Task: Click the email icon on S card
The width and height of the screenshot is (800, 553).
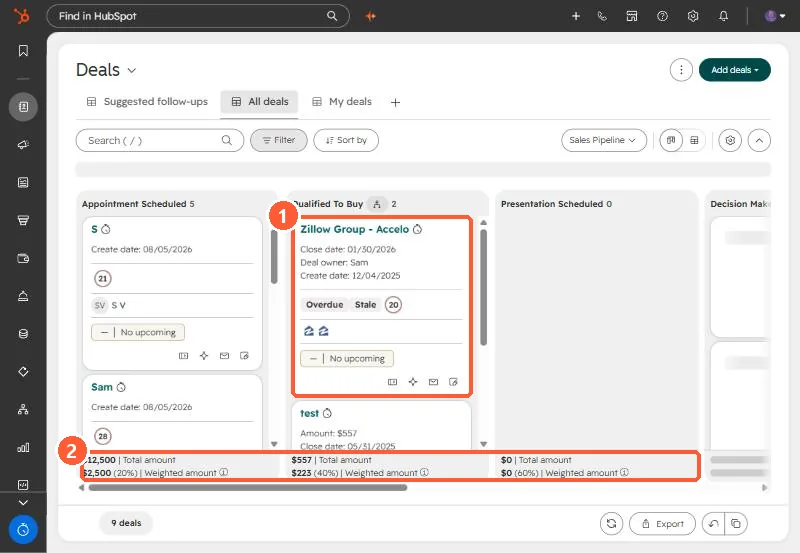Action: [x=224, y=356]
